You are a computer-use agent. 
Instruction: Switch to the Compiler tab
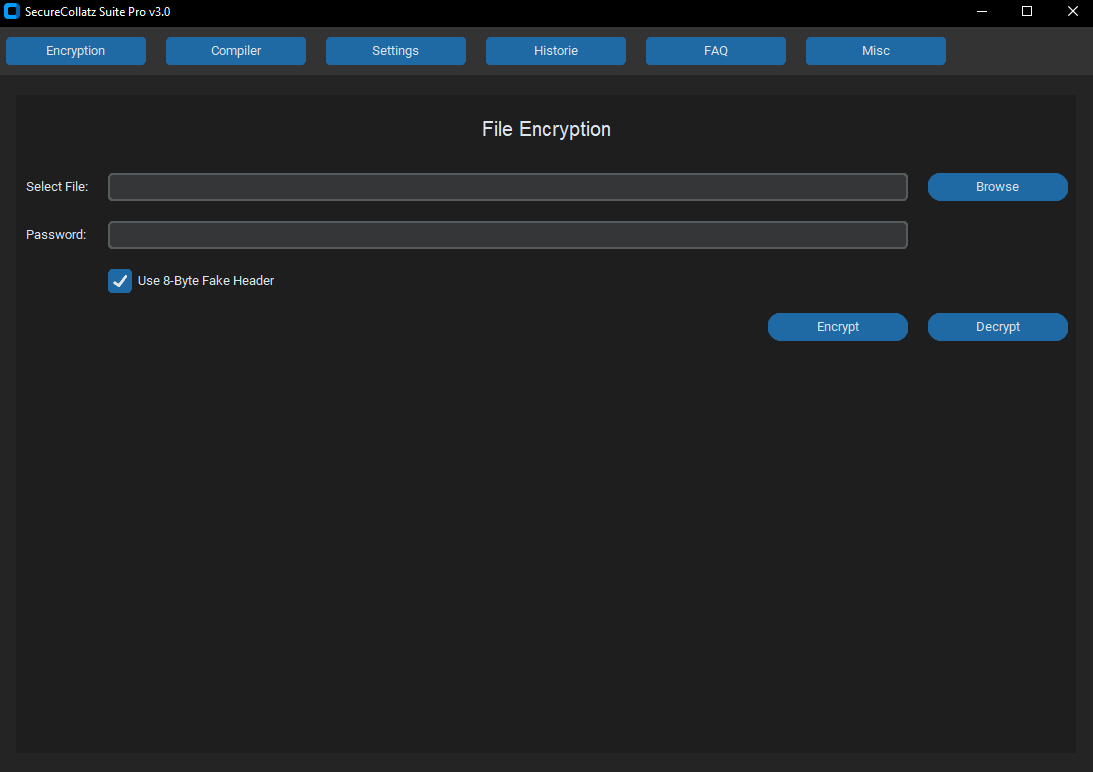pos(235,50)
